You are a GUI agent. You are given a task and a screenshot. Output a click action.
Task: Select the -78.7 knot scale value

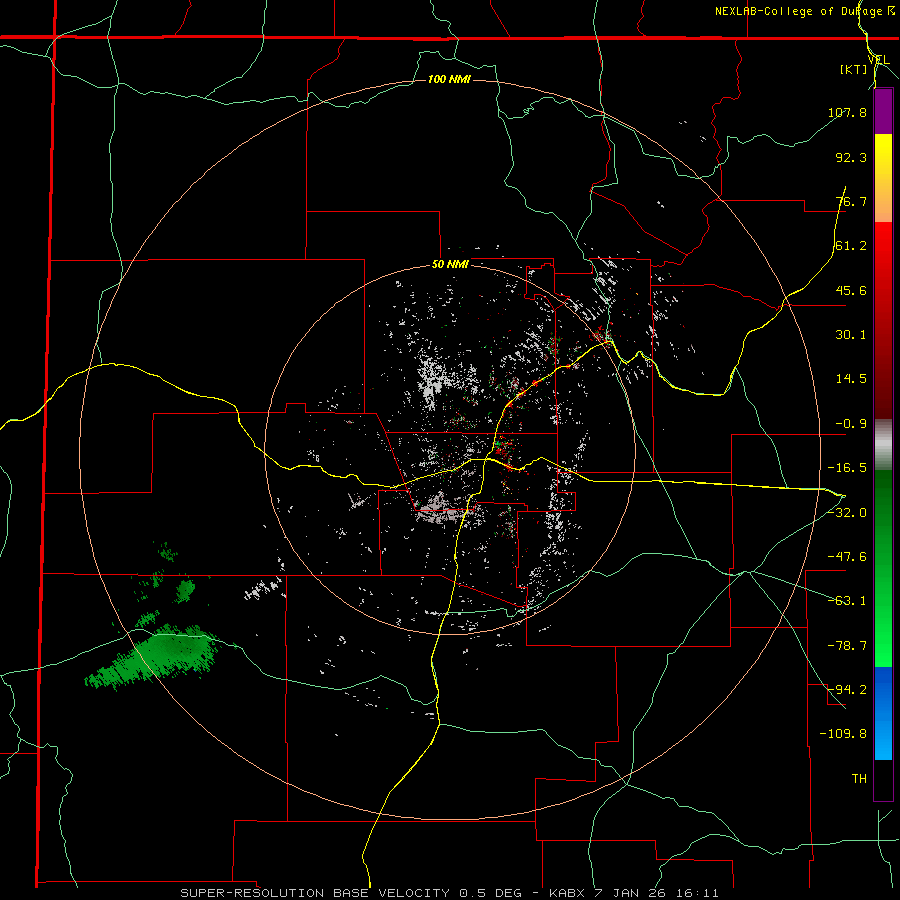[x=847, y=646]
